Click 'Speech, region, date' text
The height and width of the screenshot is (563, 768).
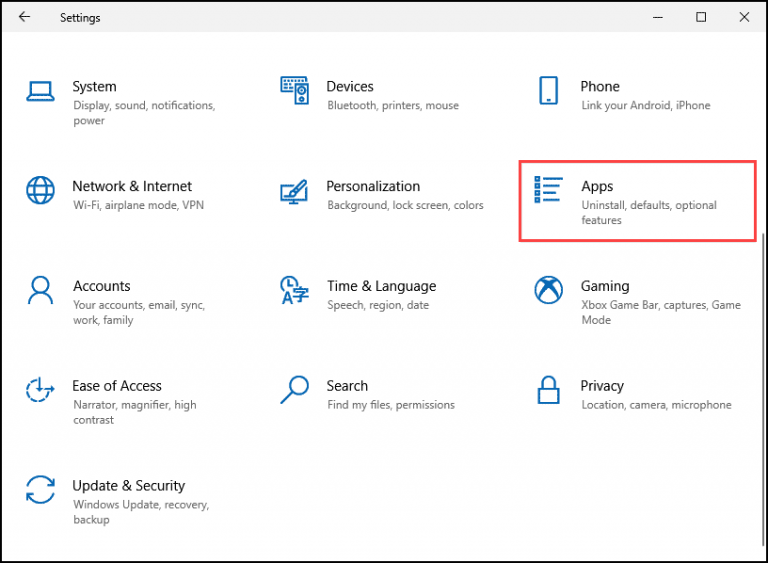pos(378,305)
